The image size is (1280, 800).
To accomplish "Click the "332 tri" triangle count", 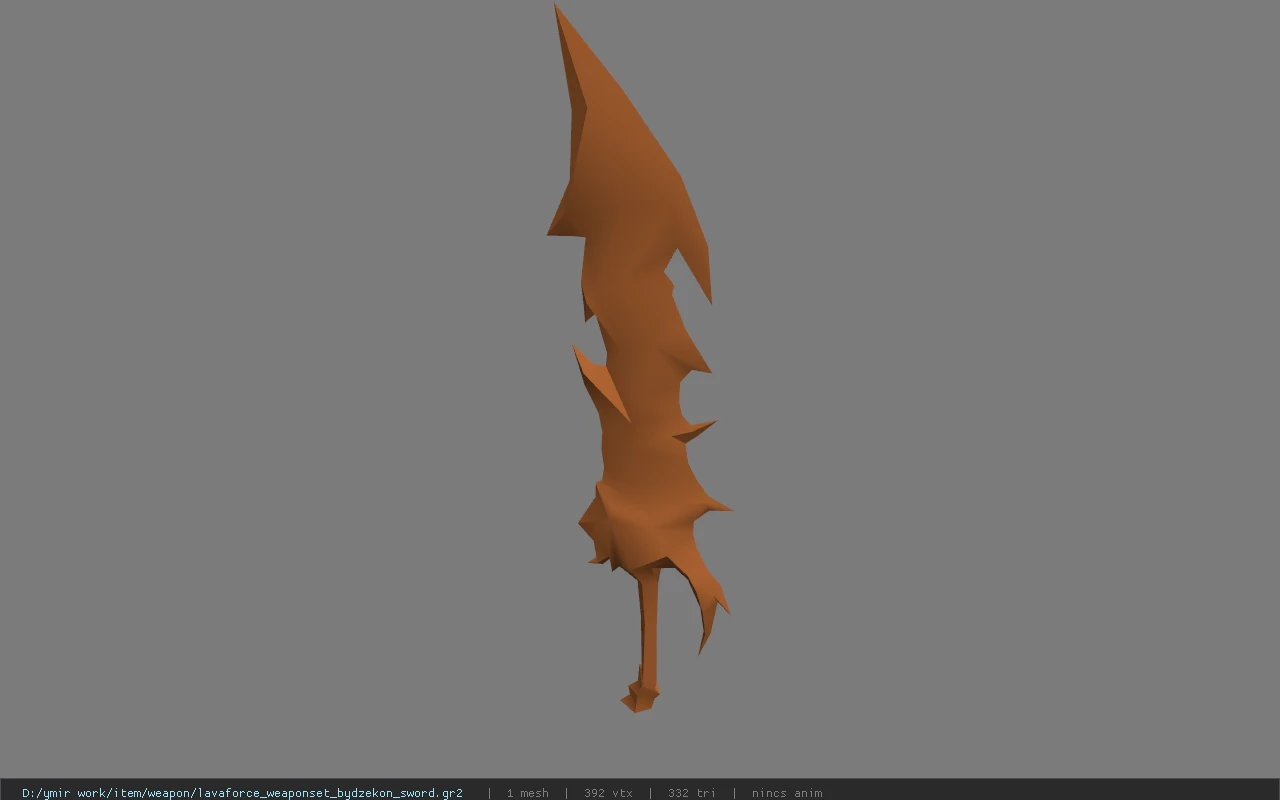I will click(692, 793).
